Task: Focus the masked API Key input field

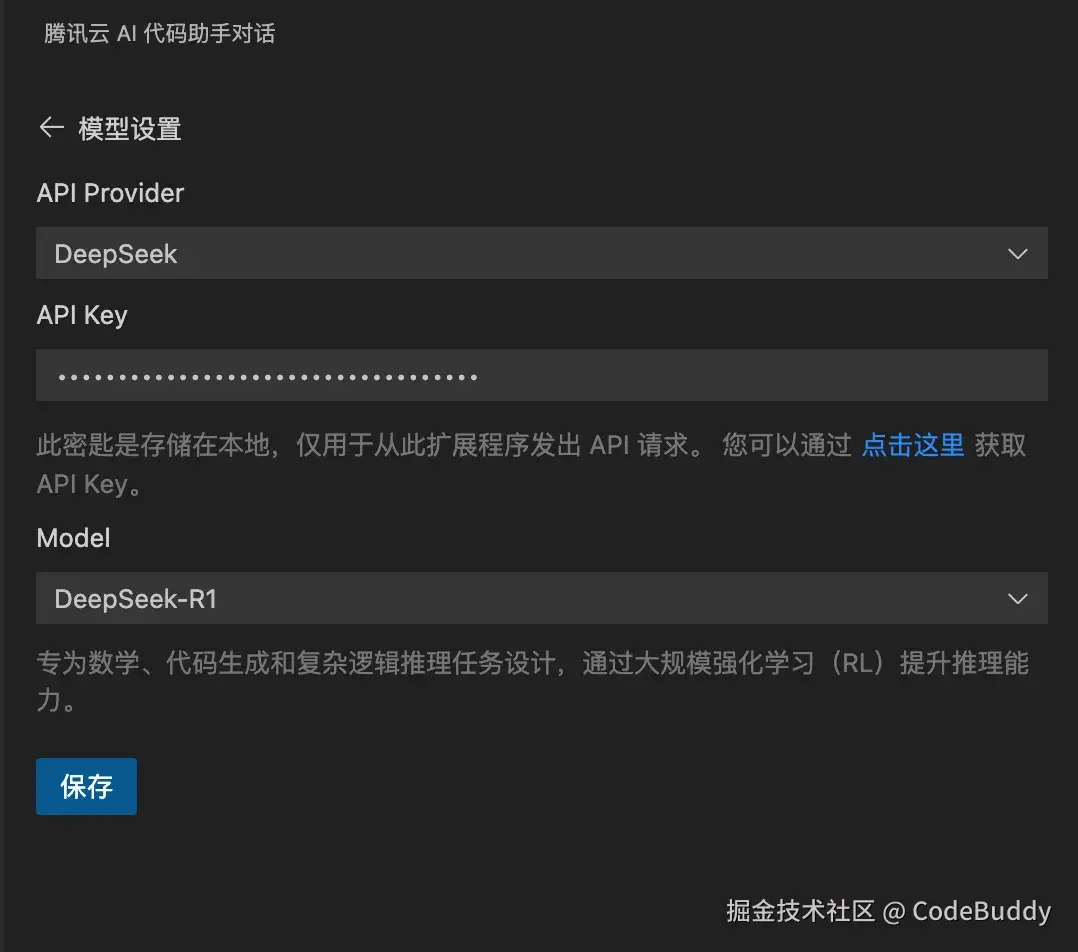Action: pyautogui.click(x=542, y=375)
